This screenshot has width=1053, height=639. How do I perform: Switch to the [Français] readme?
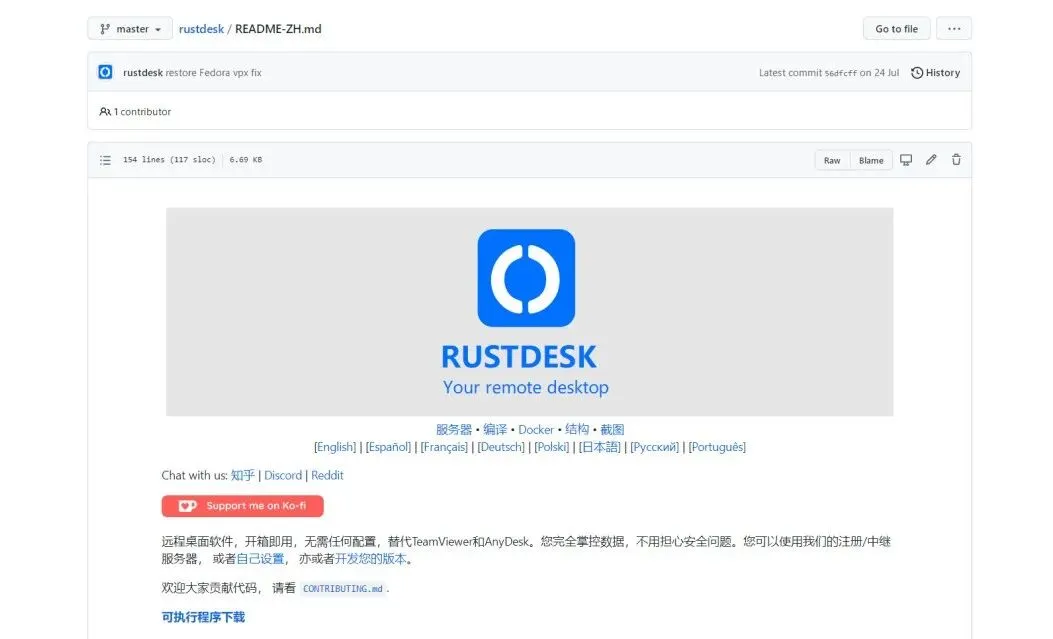(444, 447)
